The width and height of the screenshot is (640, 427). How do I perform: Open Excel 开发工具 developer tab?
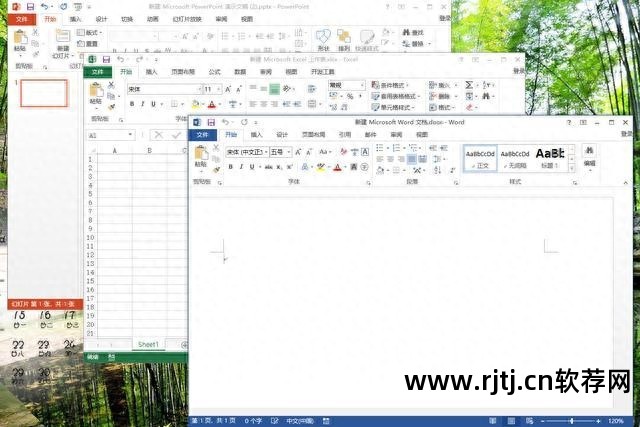(x=323, y=72)
